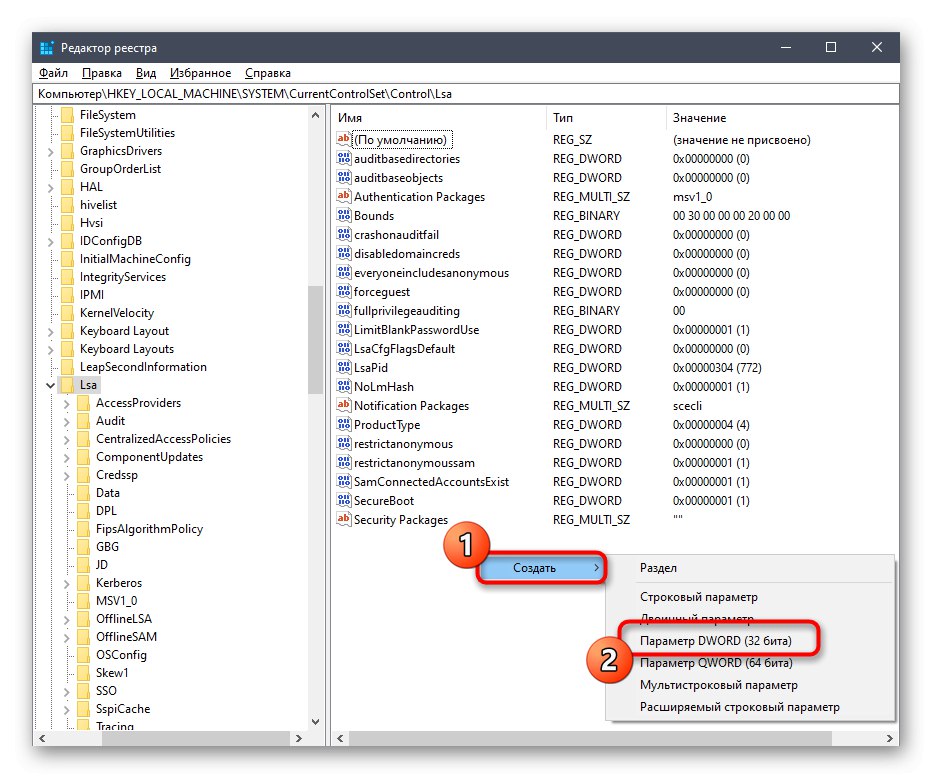
Task: Click the forceguest value icon
Action: [344, 291]
